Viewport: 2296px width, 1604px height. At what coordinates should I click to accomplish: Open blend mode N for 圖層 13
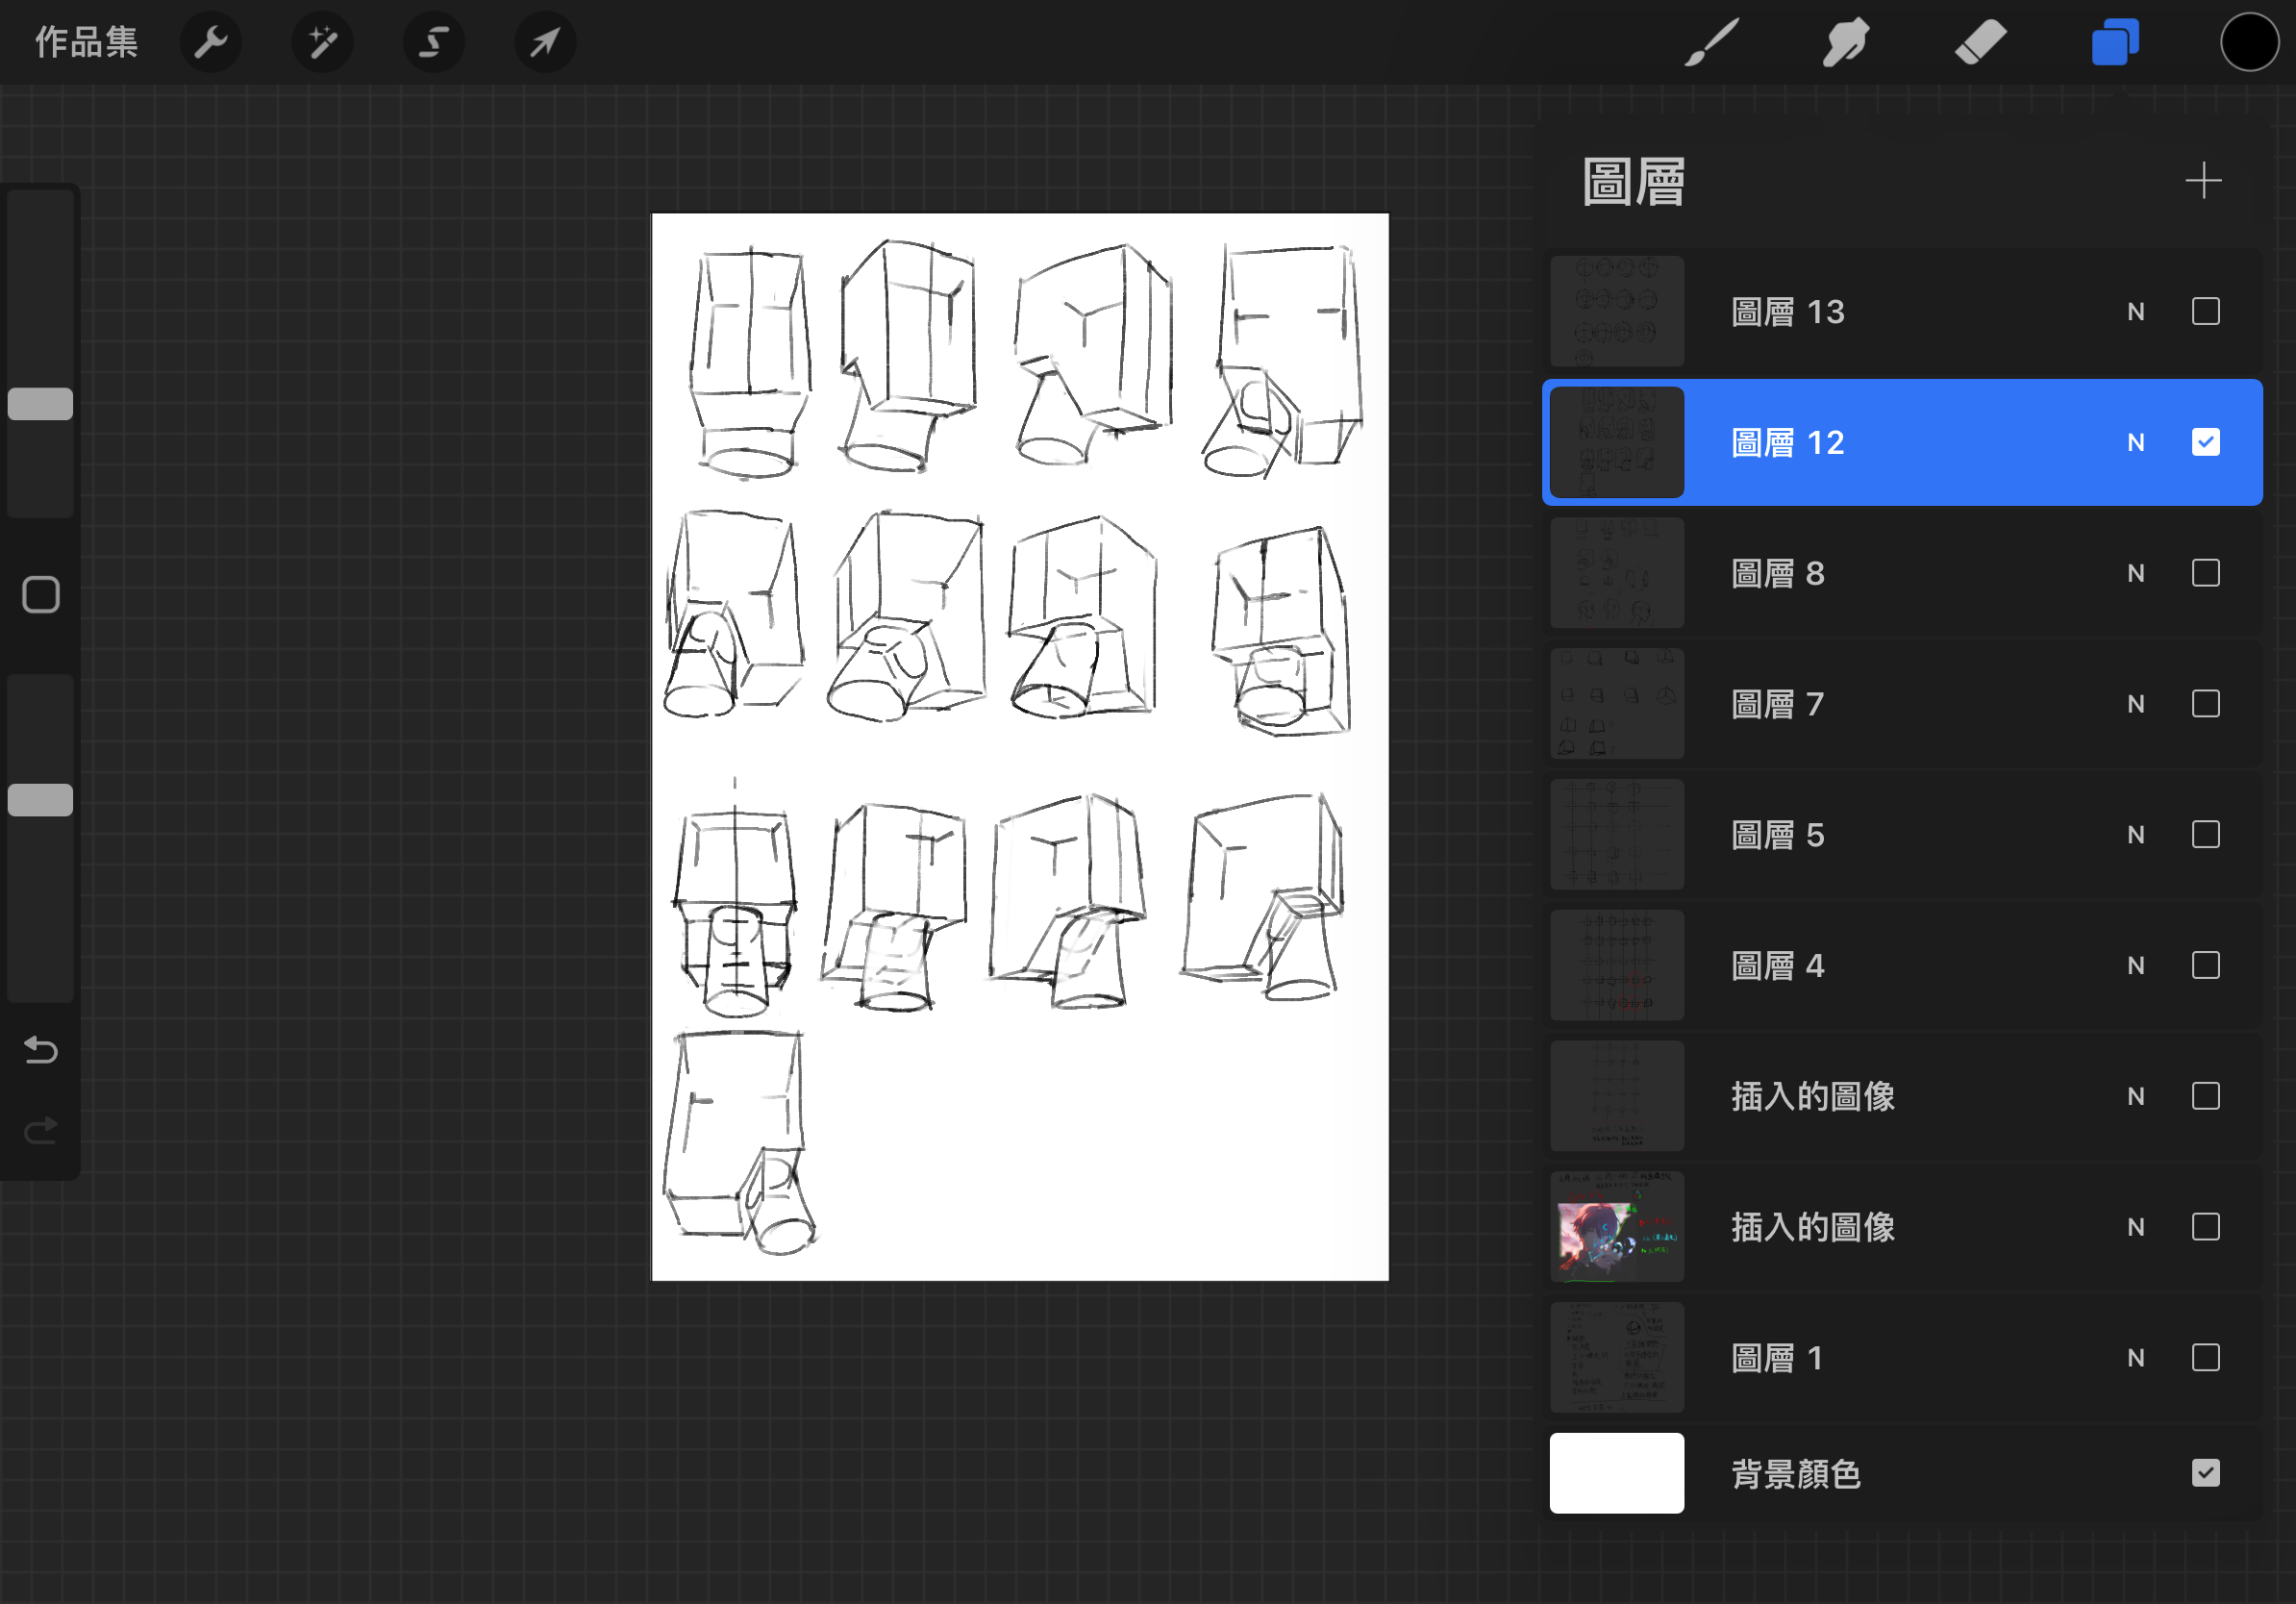(x=2136, y=312)
